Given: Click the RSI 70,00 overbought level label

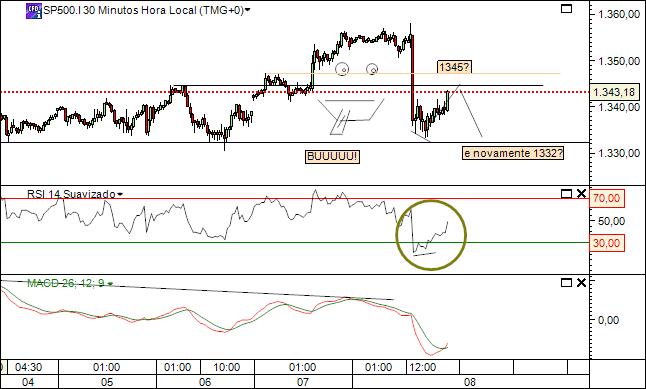Looking at the screenshot, I should [x=606, y=199].
